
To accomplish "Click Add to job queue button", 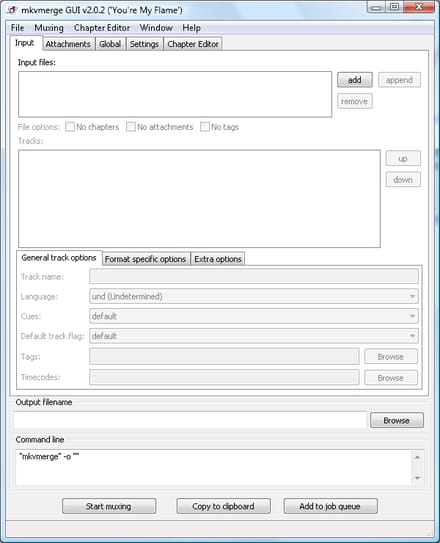I will [330, 506].
